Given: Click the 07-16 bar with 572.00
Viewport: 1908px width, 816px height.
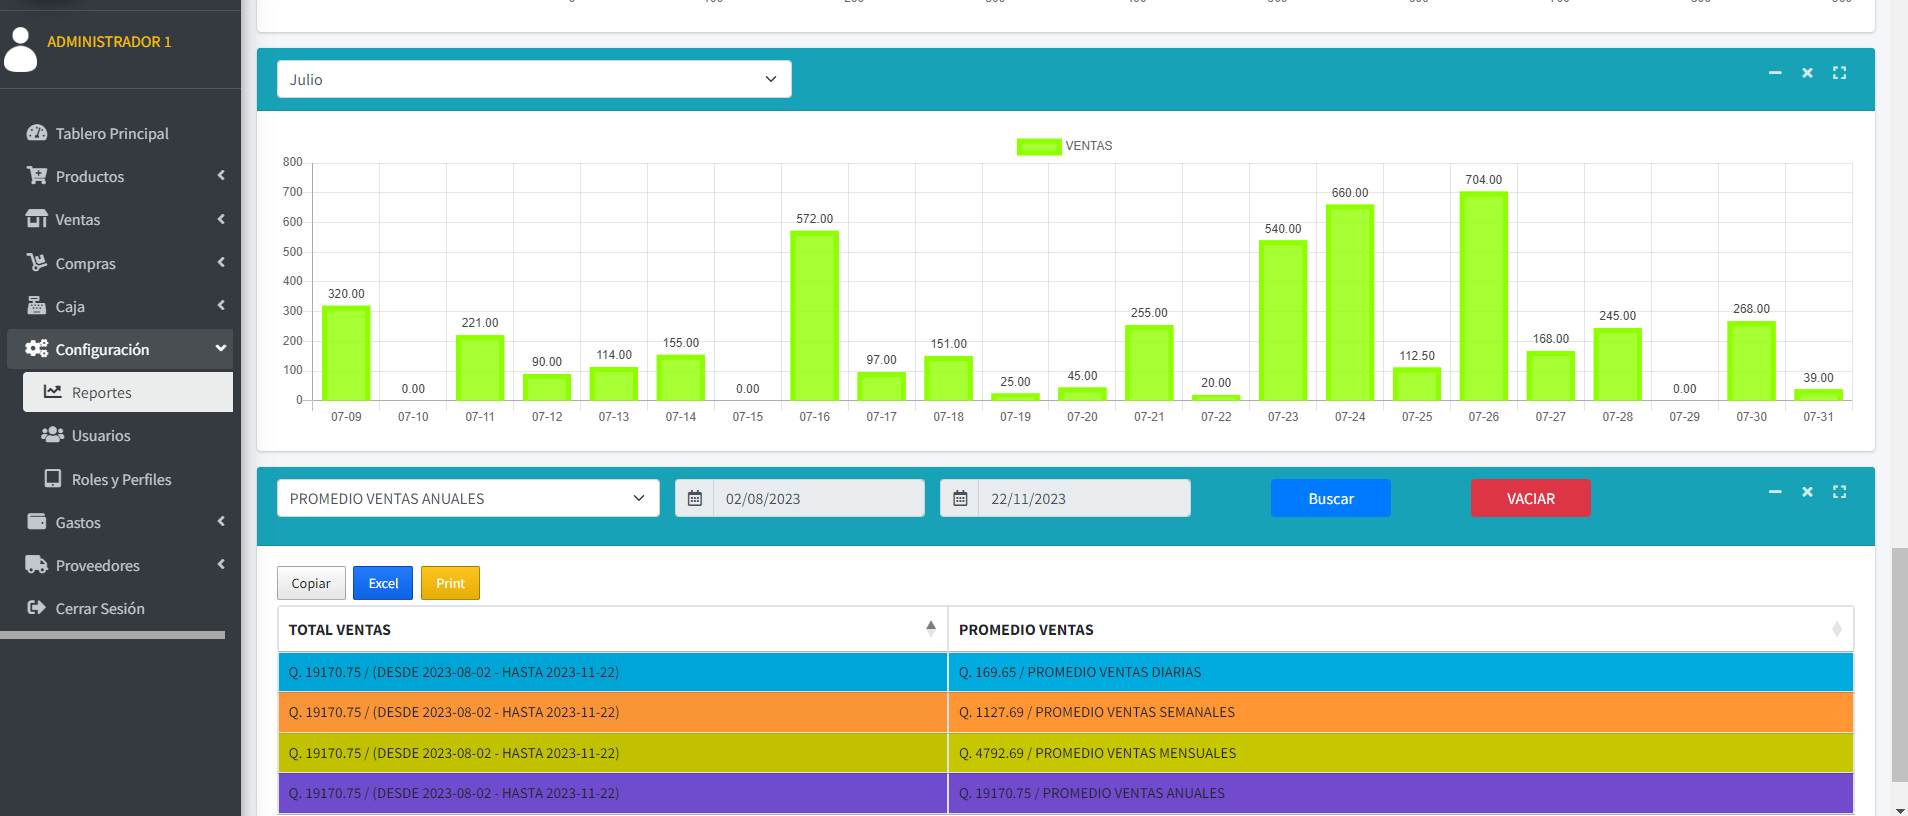Looking at the screenshot, I should [x=815, y=316].
